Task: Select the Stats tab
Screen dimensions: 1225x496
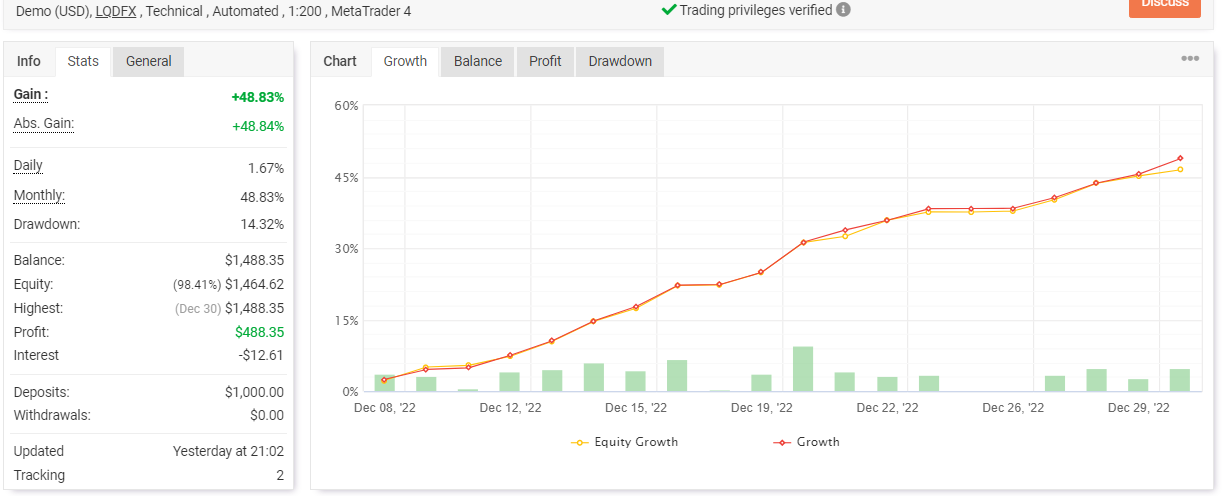Action: (83, 61)
